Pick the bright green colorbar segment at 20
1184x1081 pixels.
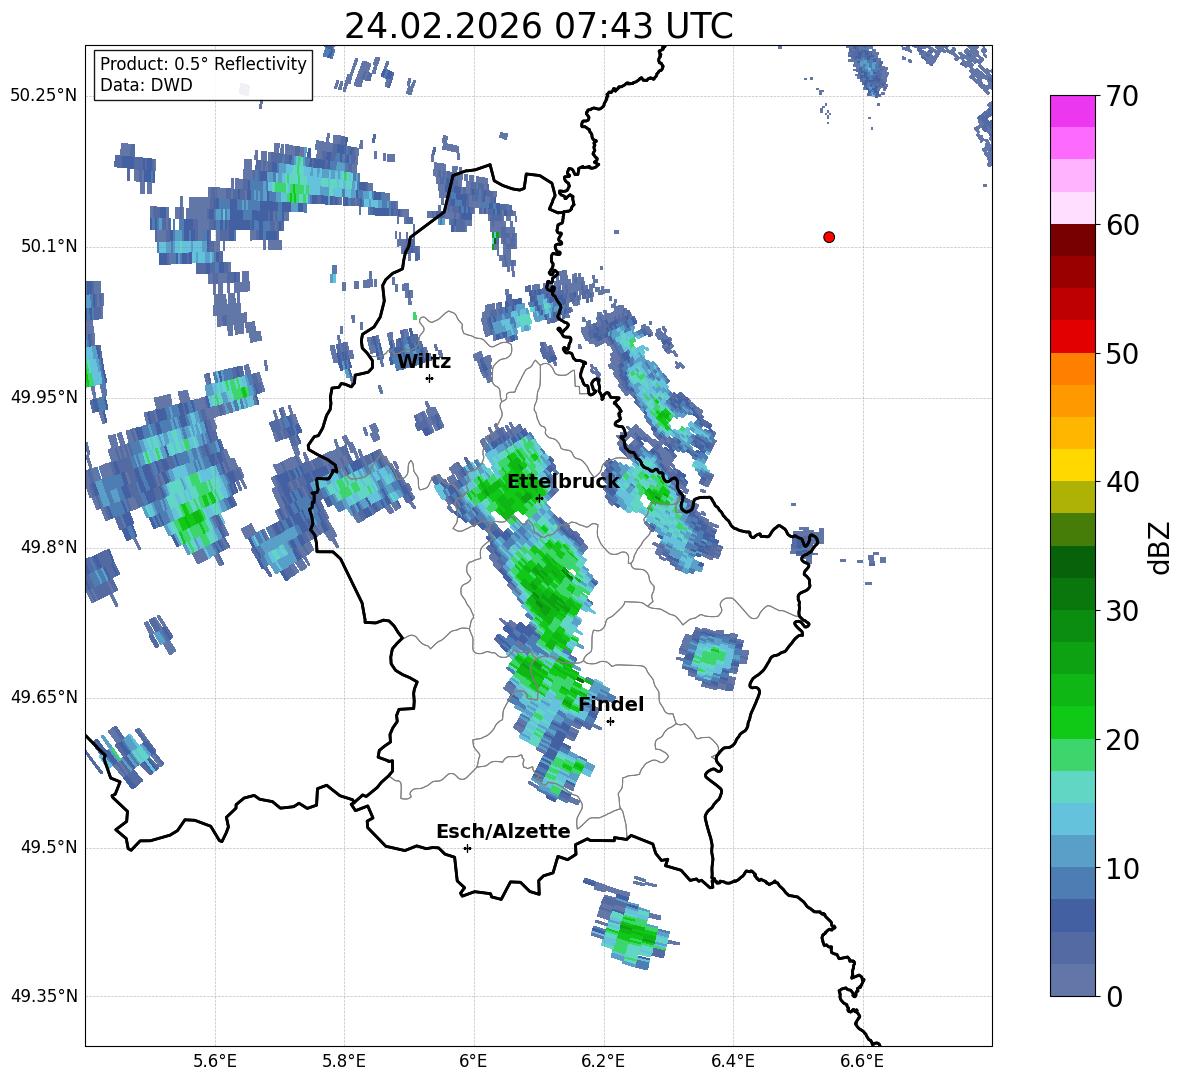[1072, 722]
